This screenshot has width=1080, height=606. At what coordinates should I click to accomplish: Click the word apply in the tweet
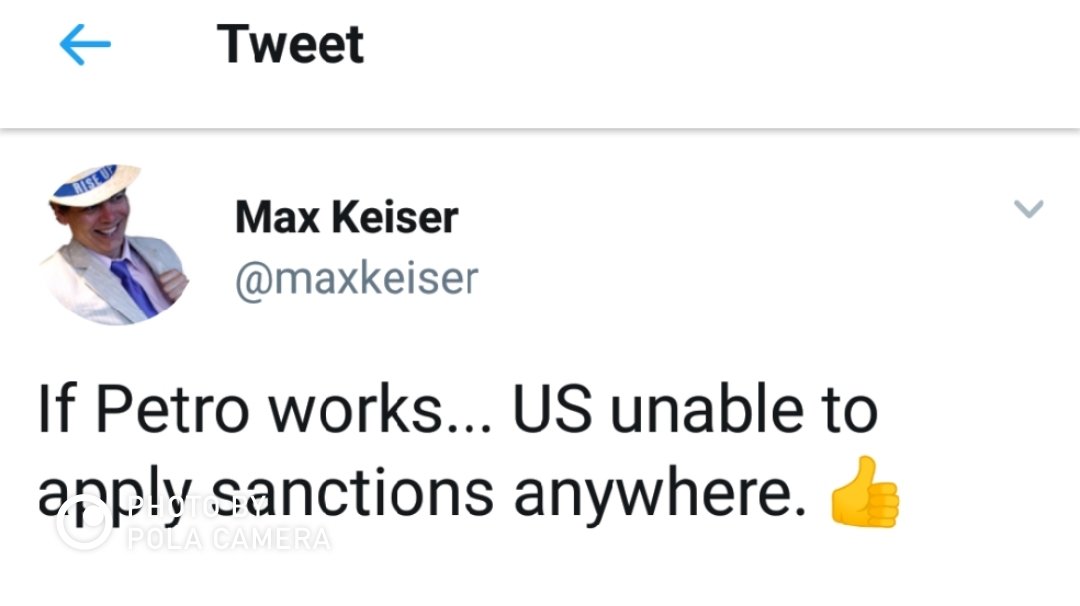pos(114,497)
